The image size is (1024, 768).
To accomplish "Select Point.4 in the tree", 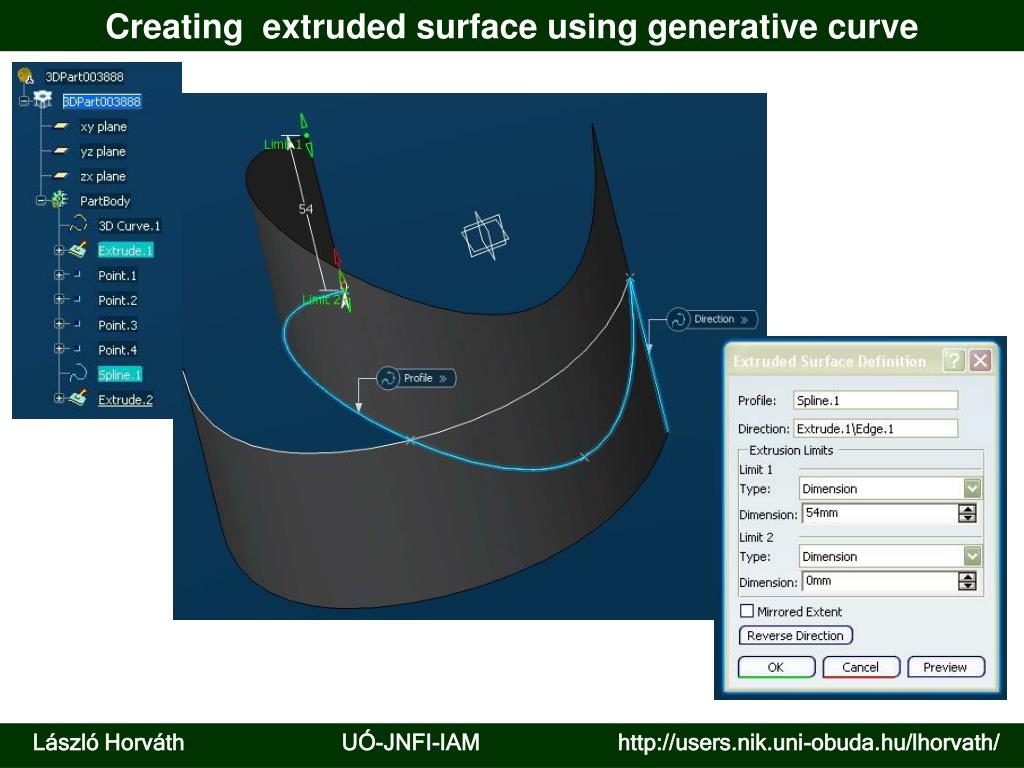I will click(x=118, y=350).
